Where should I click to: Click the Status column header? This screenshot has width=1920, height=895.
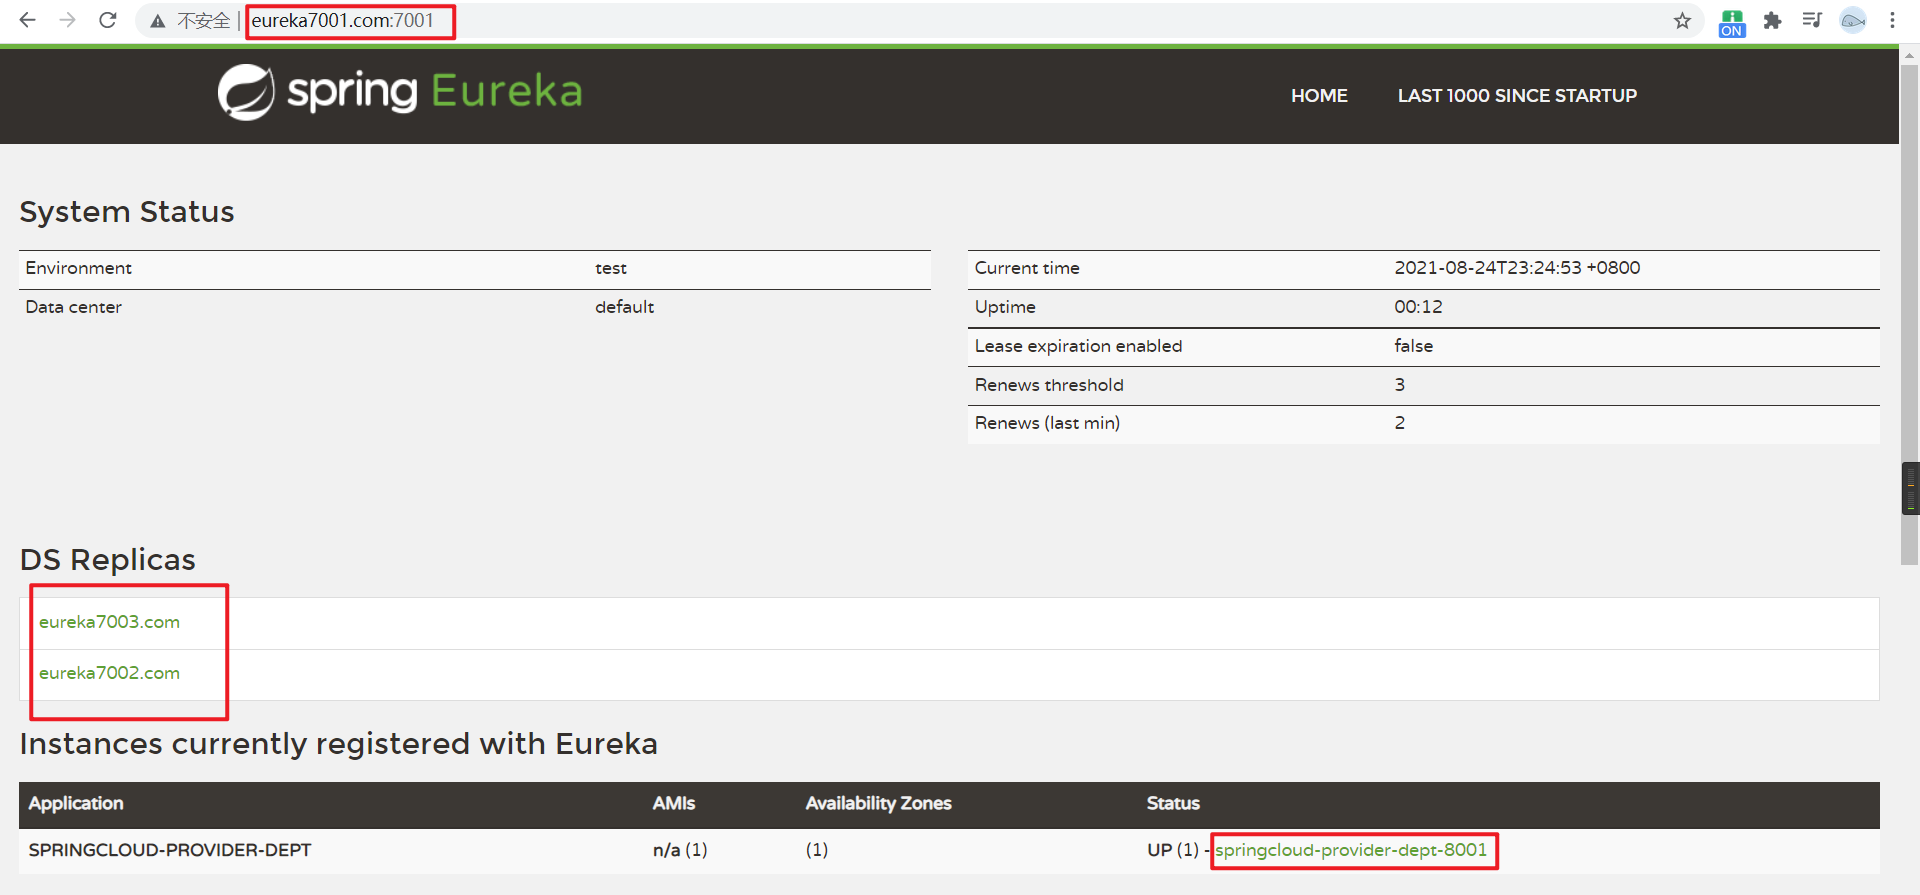[1173, 803]
